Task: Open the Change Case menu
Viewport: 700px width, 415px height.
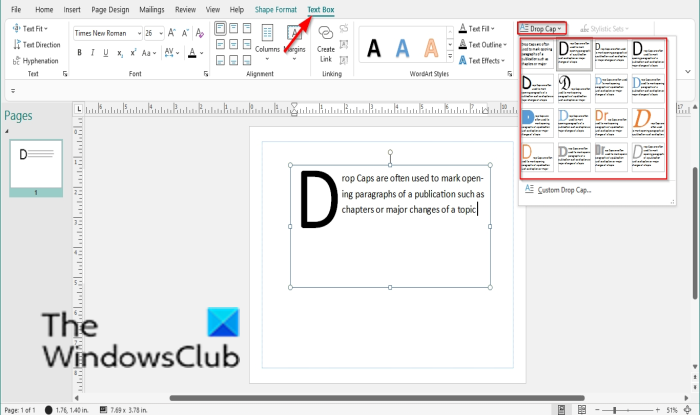Action: (x=149, y=53)
